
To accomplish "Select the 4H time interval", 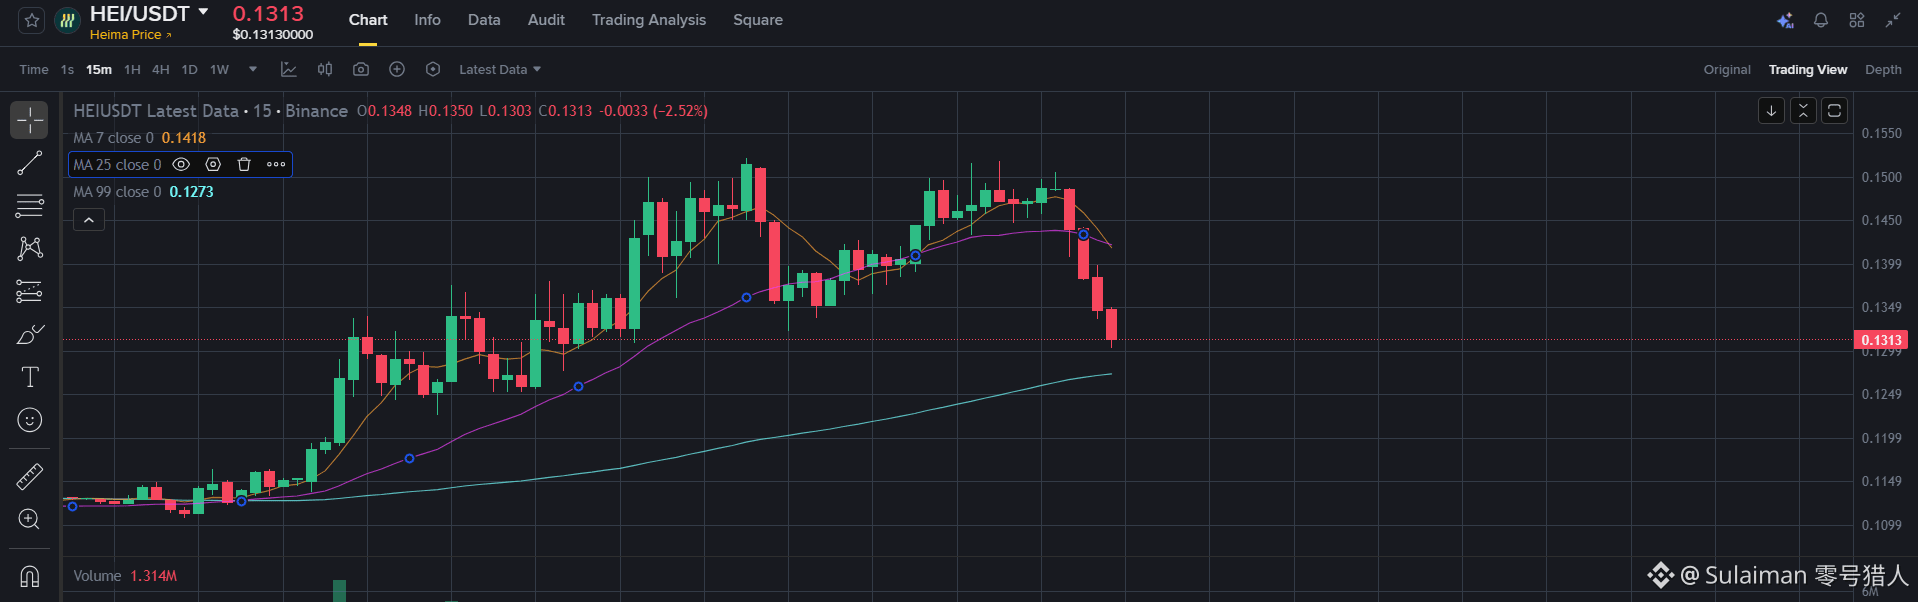I will [160, 69].
